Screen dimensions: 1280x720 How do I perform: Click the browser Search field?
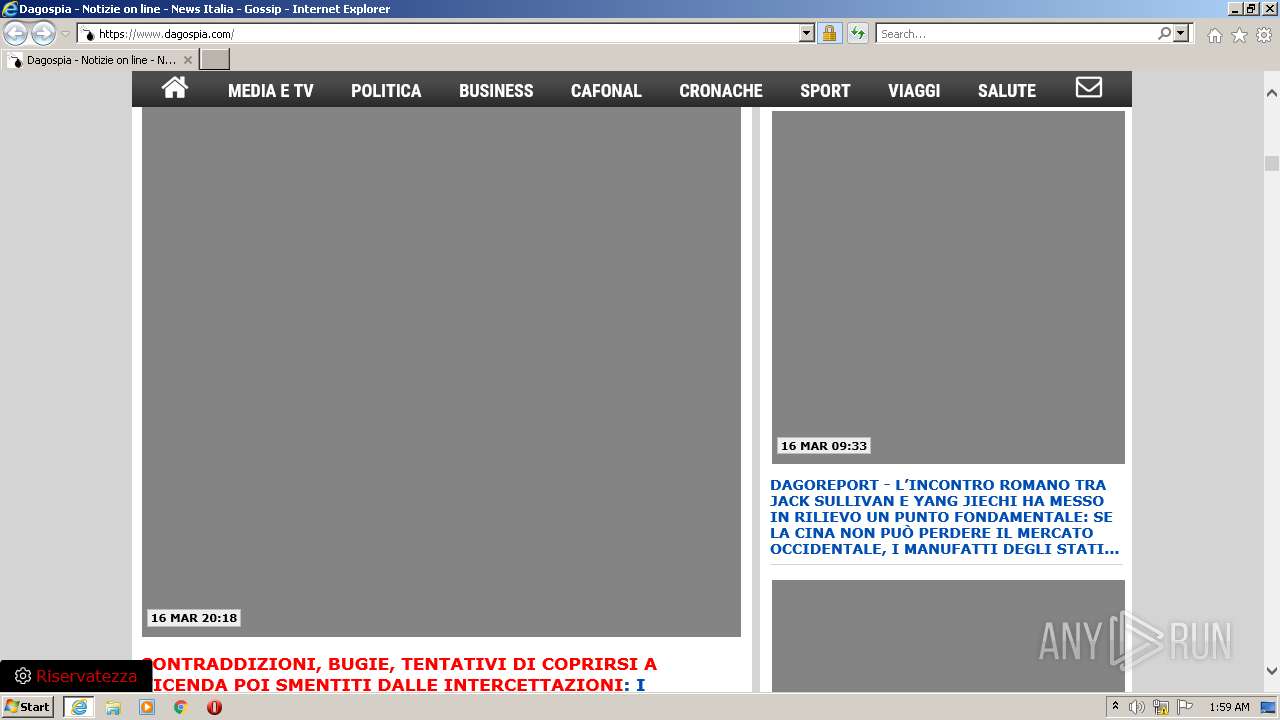[1015, 34]
